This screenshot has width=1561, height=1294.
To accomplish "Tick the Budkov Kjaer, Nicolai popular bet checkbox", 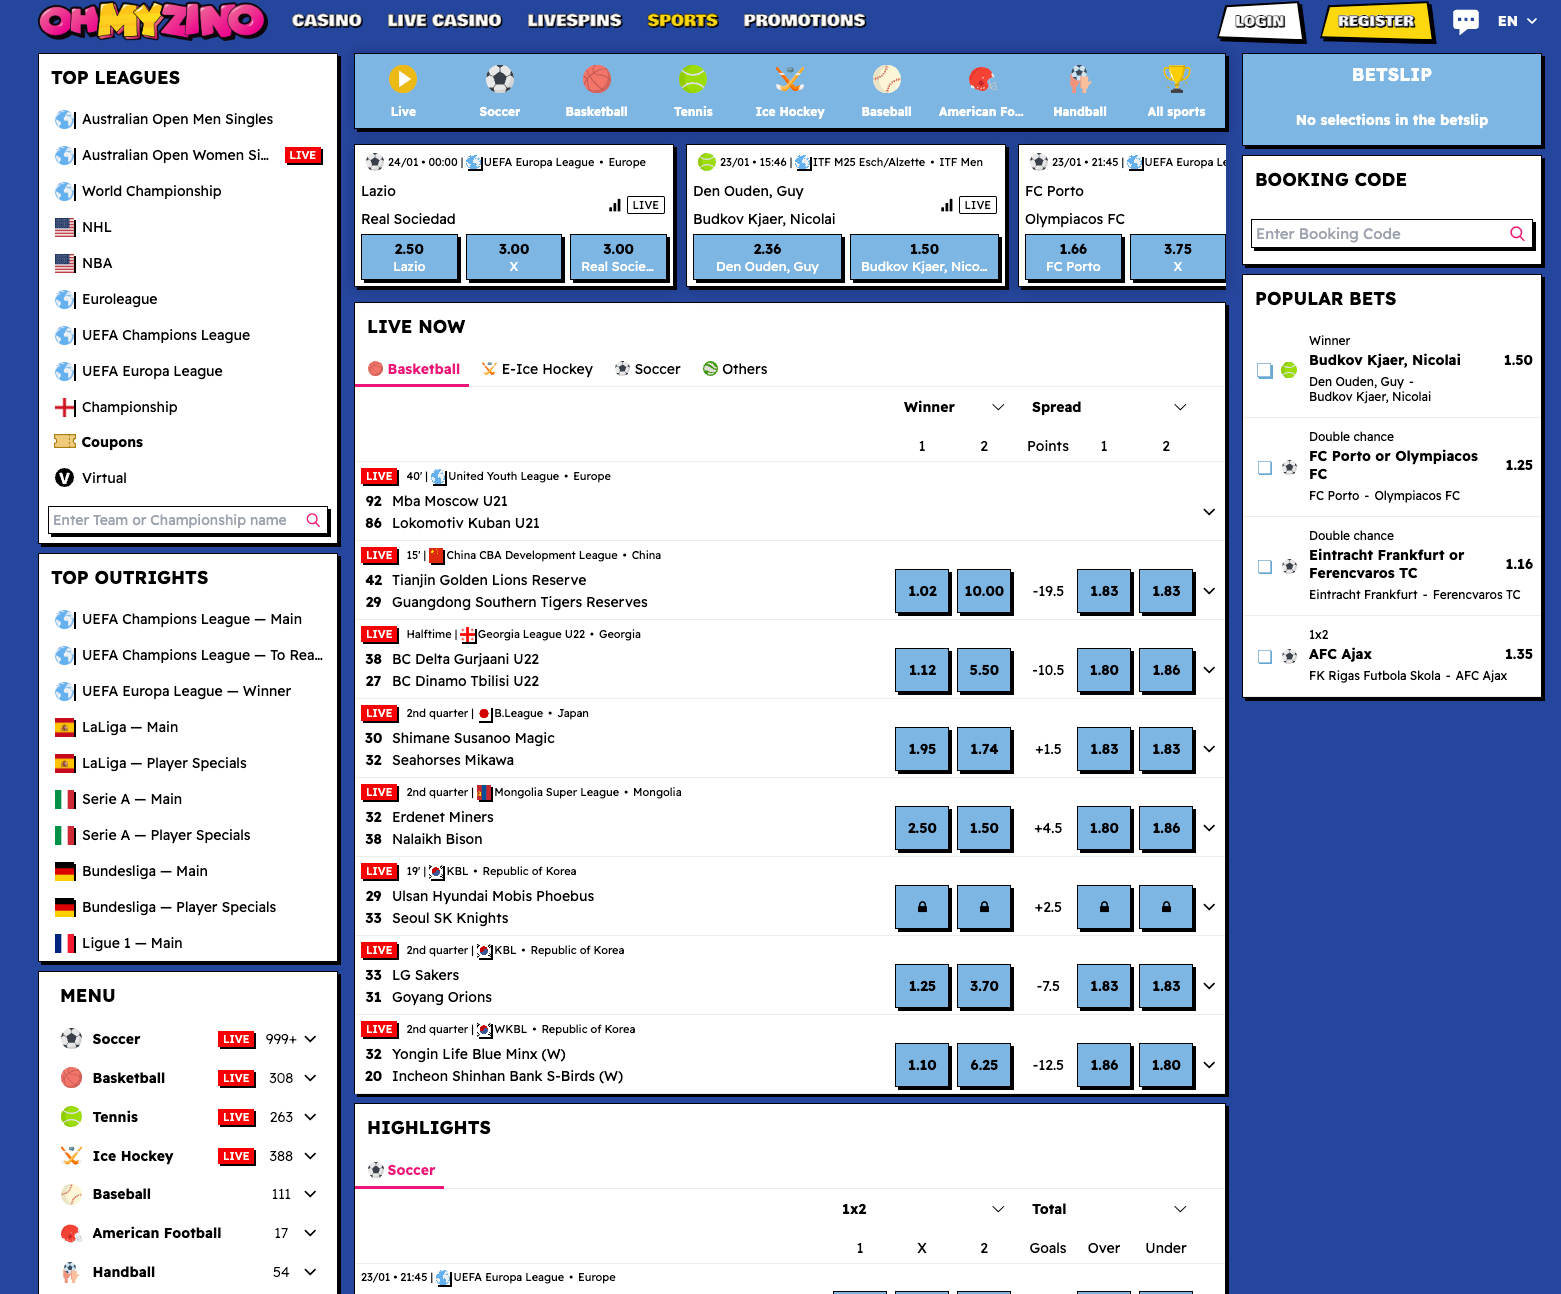I will click(1265, 370).
